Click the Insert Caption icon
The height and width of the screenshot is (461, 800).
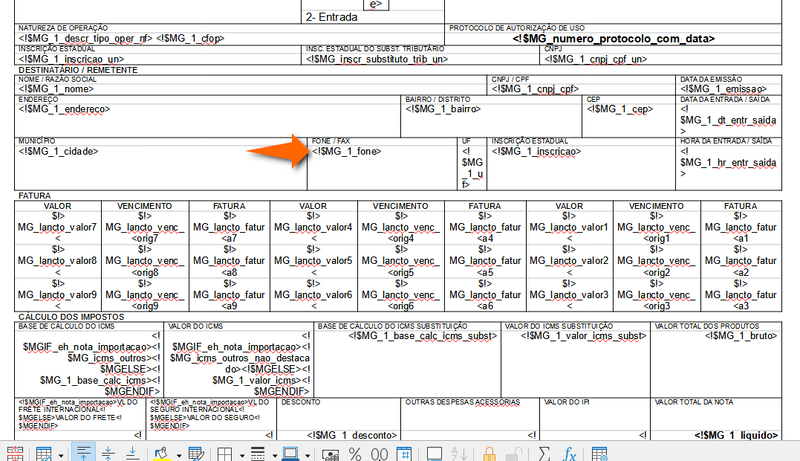point(434,454)
